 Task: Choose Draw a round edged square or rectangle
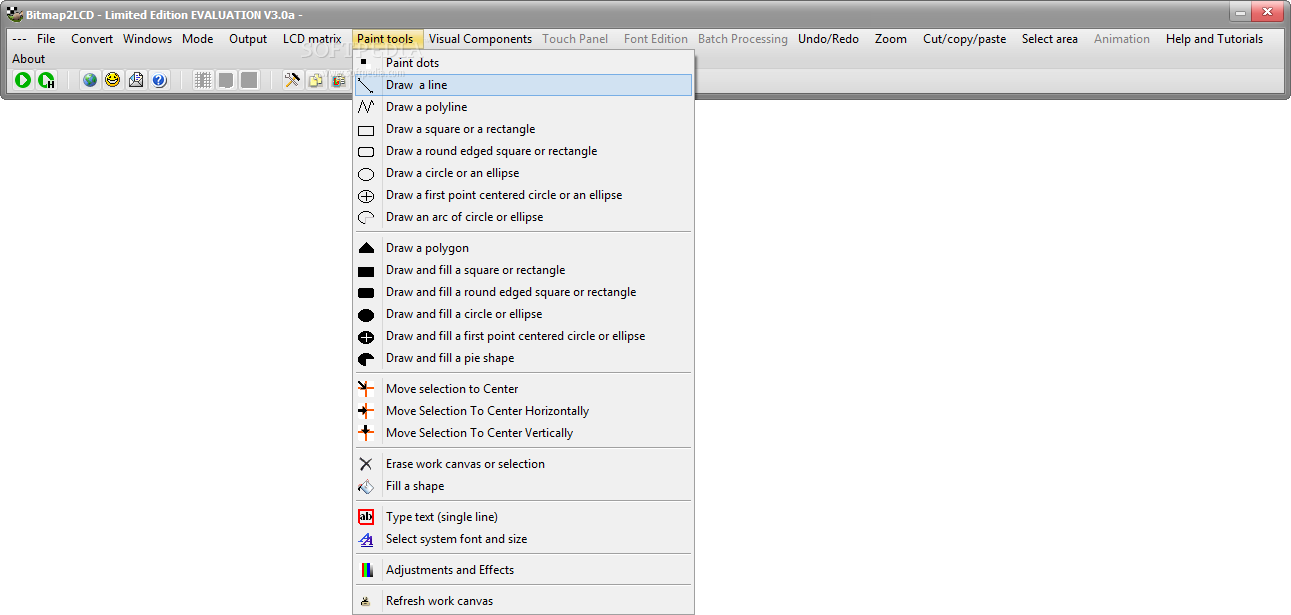tap(523, 151)
